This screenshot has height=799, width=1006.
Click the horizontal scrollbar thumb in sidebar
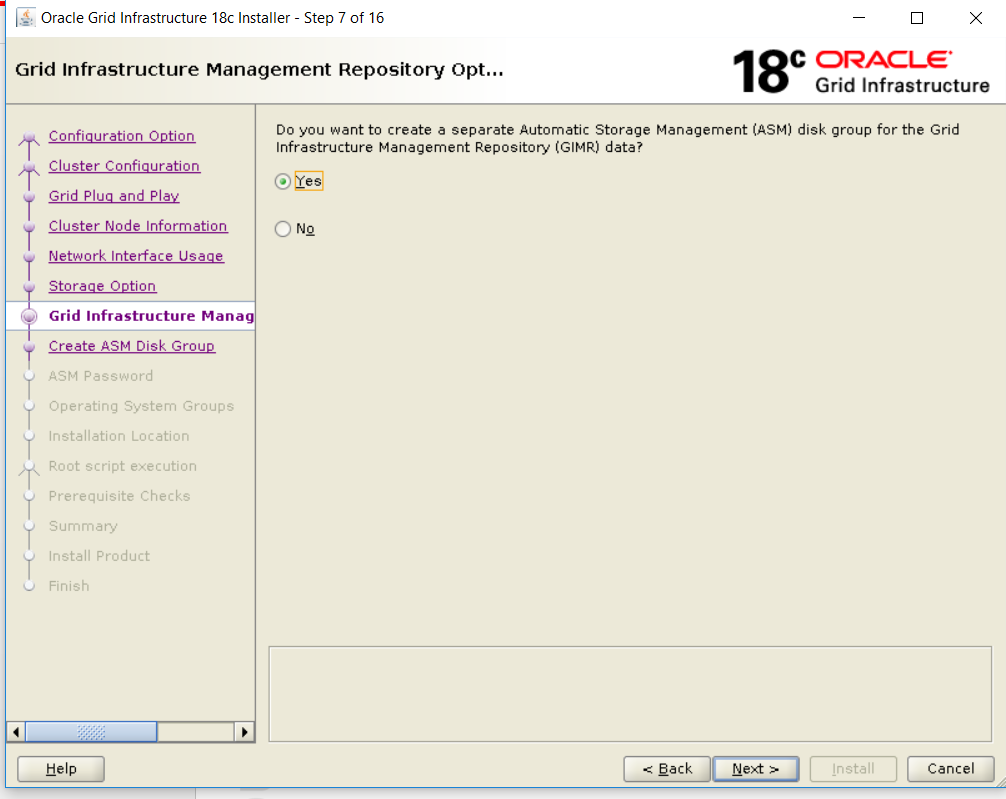click(90, 732)
